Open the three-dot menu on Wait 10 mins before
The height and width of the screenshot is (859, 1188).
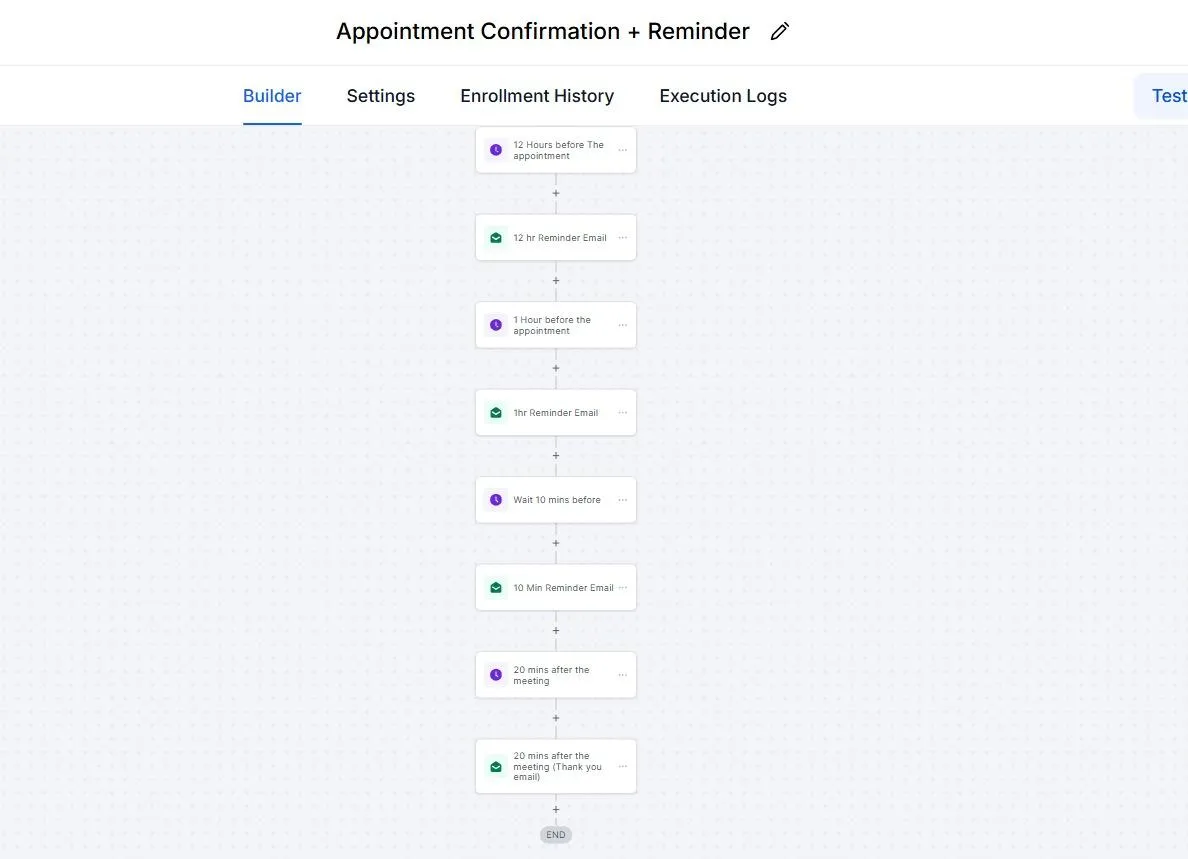(623, 500)
